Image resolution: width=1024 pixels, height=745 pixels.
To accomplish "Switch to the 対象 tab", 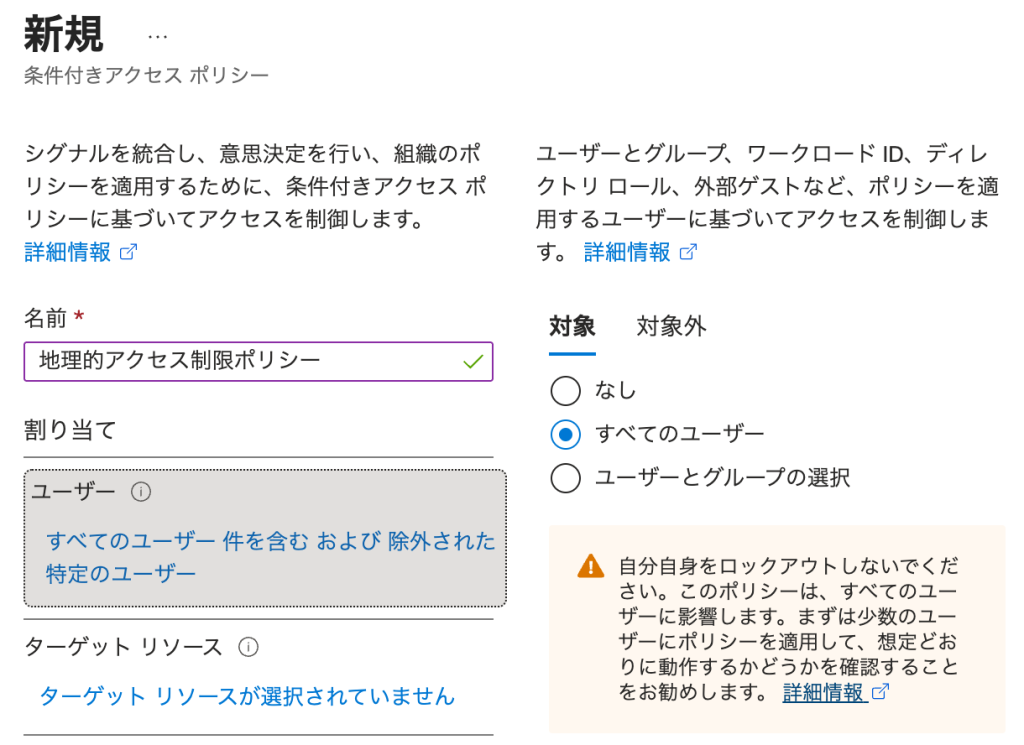I will tap(572, 326).
